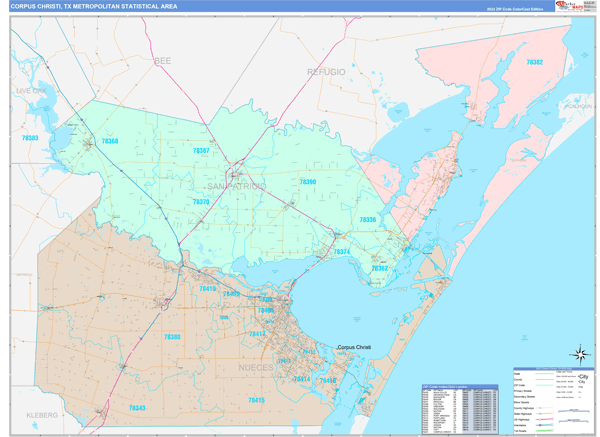
Task: Click ZIP code 78374 label
Action: tap(342, 251)
